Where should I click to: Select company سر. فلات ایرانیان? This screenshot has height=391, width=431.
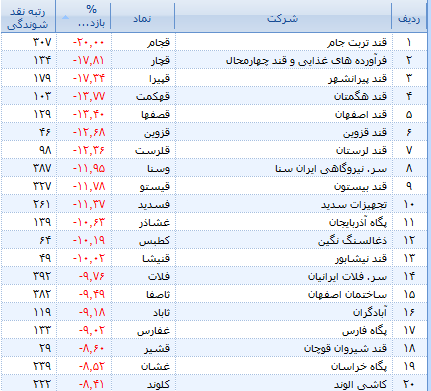[x=347, y=276]
